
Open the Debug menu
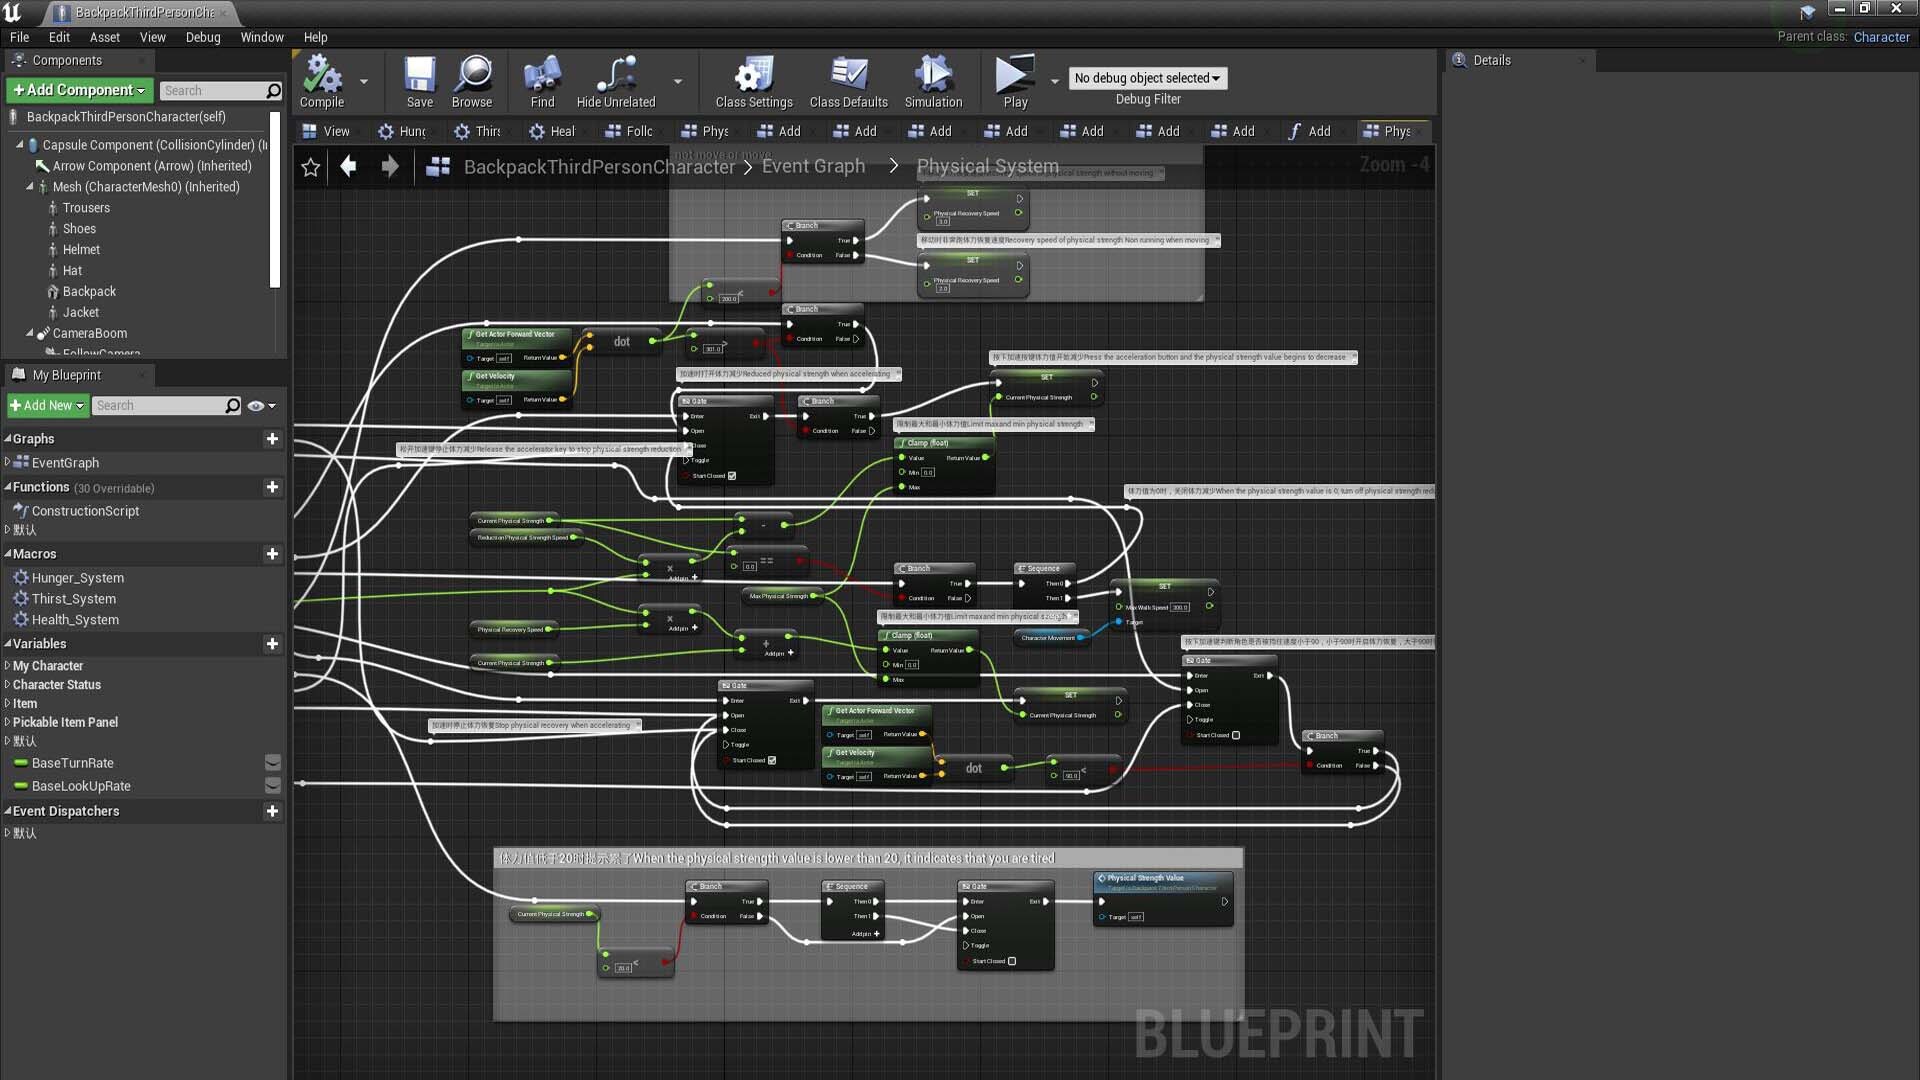point(203,37)
